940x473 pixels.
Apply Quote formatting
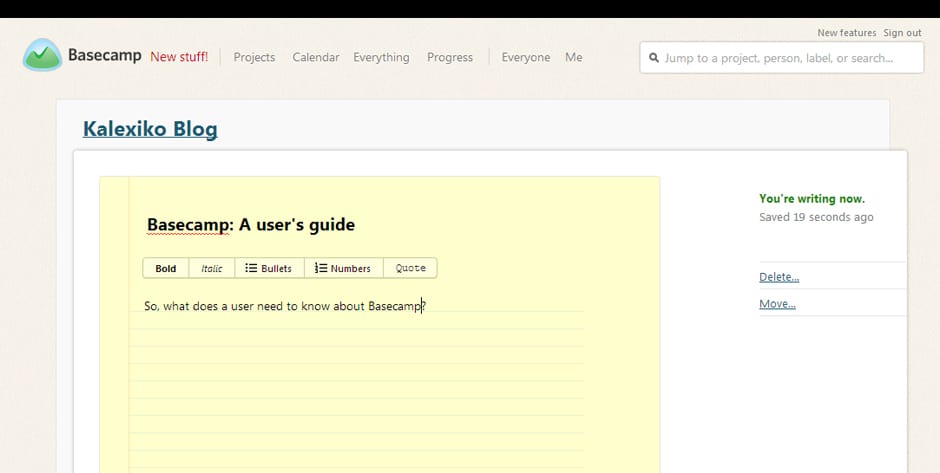click(410, 268)
